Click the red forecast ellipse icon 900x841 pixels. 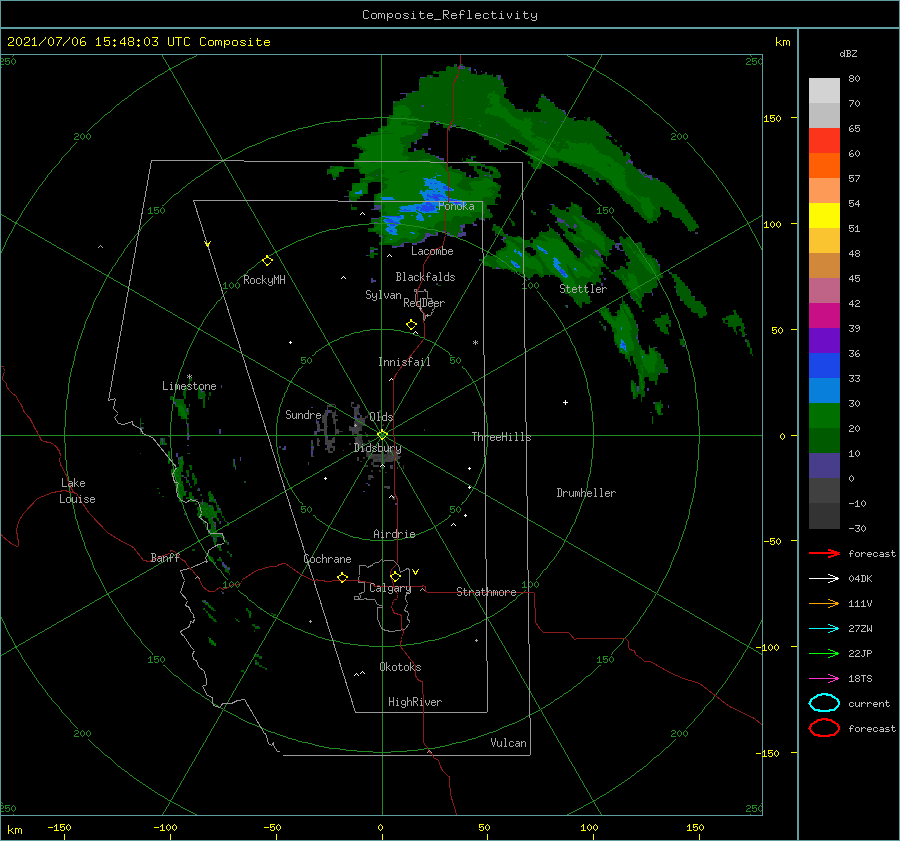pyautogui.click(x=824, y=728)
